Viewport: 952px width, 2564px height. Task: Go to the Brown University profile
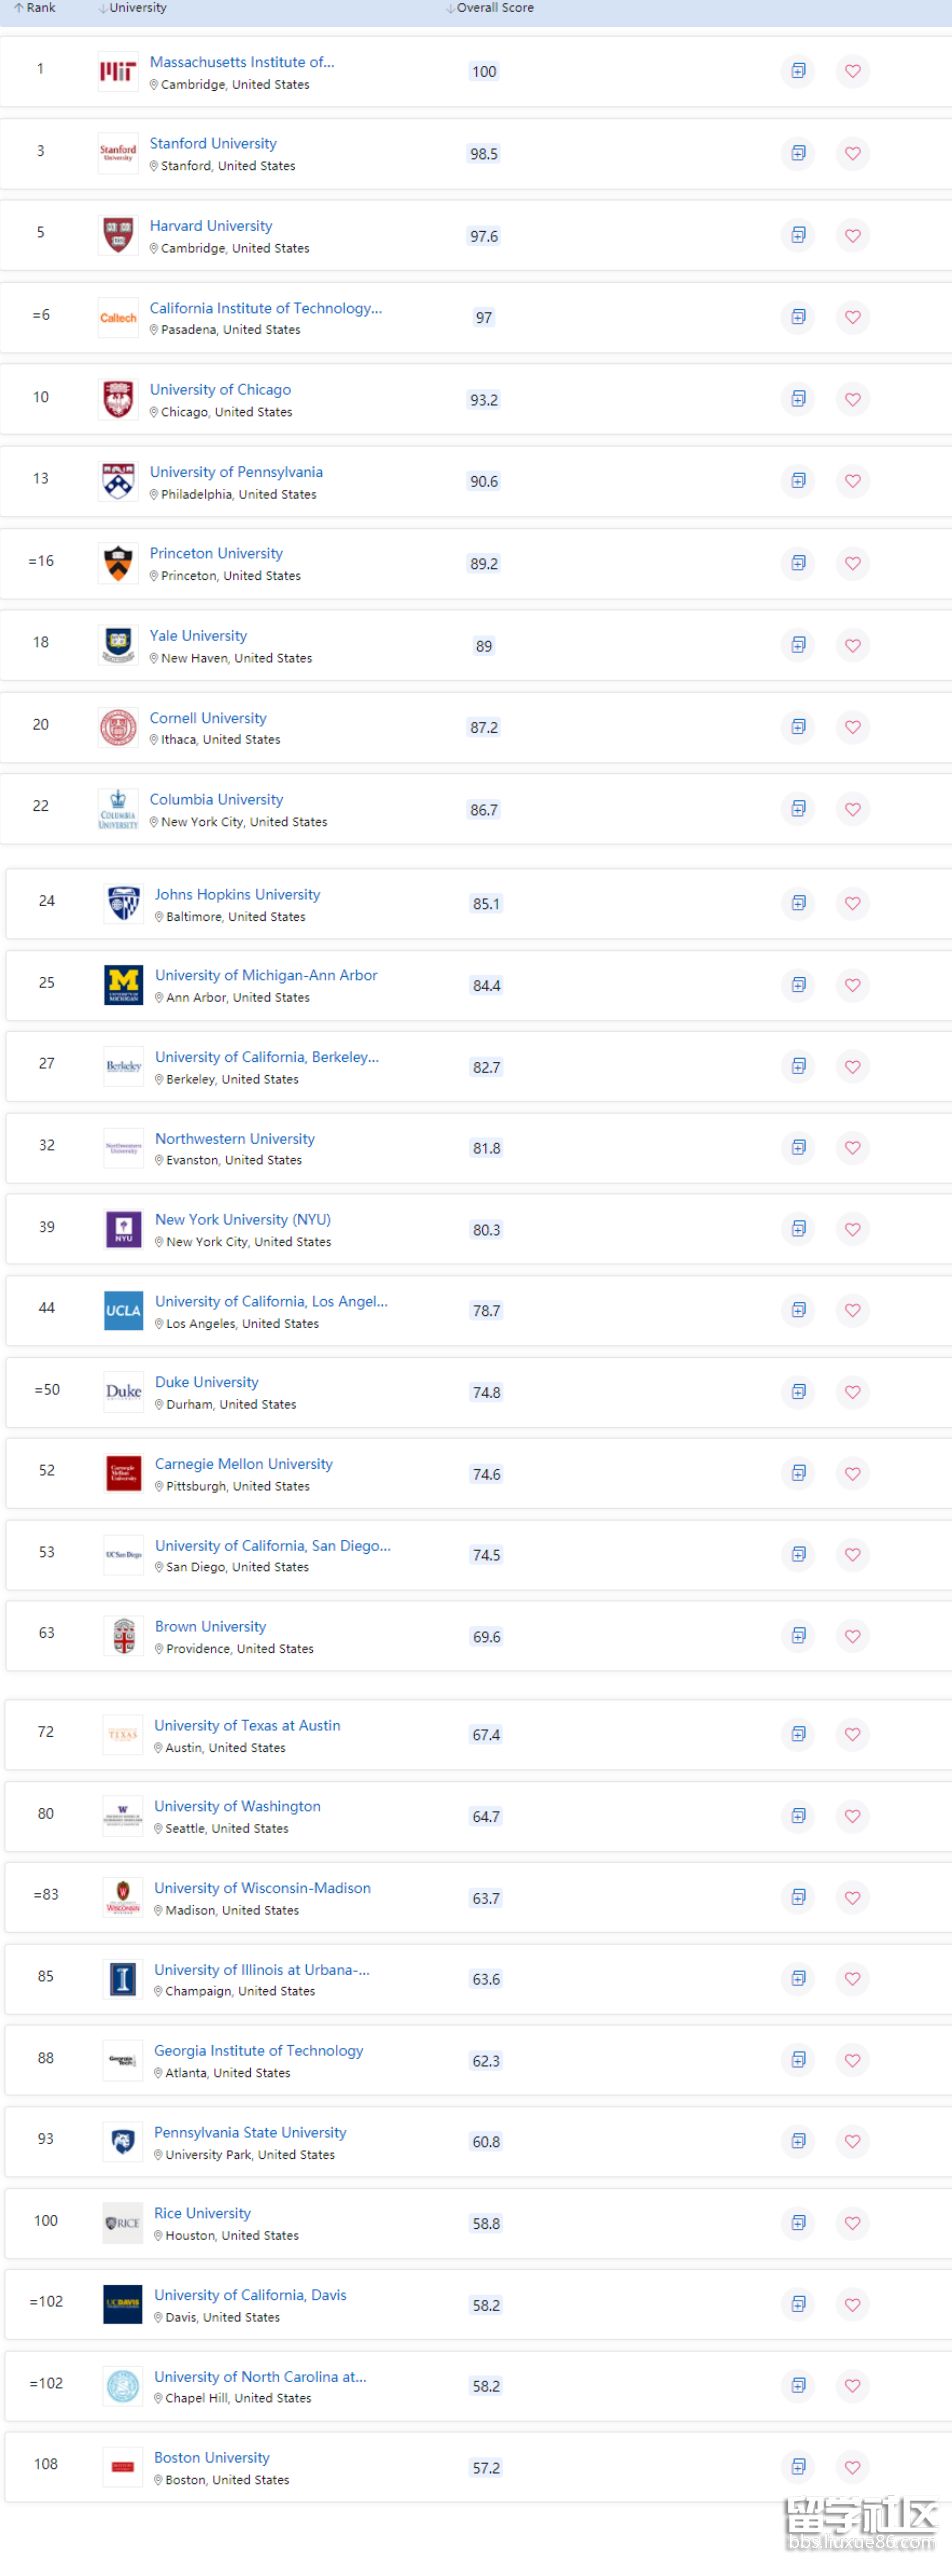point(210,1627)
